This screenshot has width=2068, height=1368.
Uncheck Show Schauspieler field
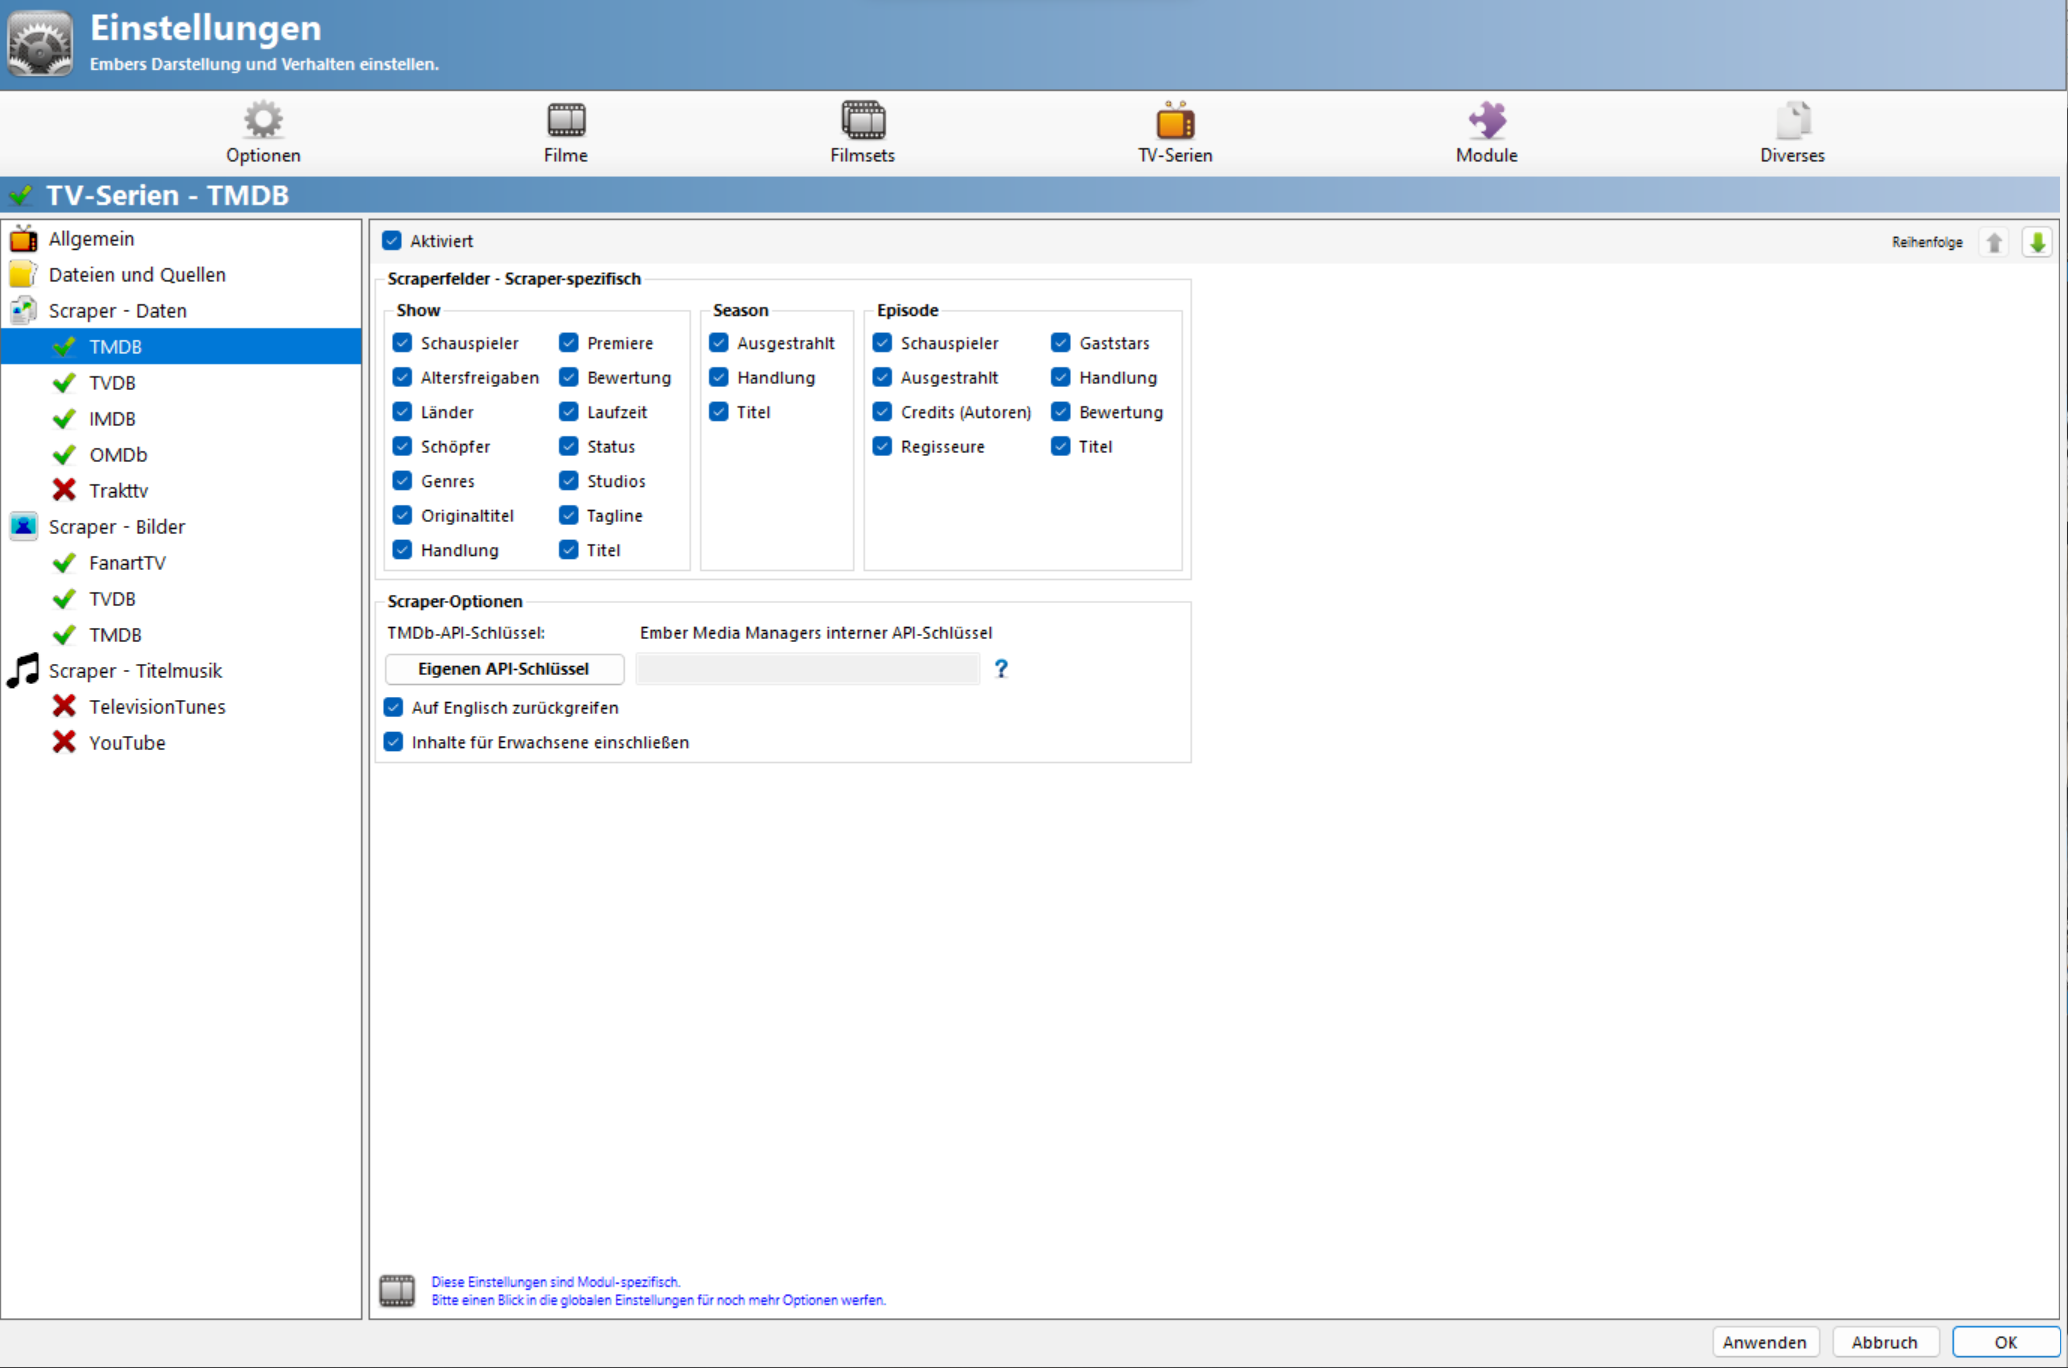(x=402, y=343)
